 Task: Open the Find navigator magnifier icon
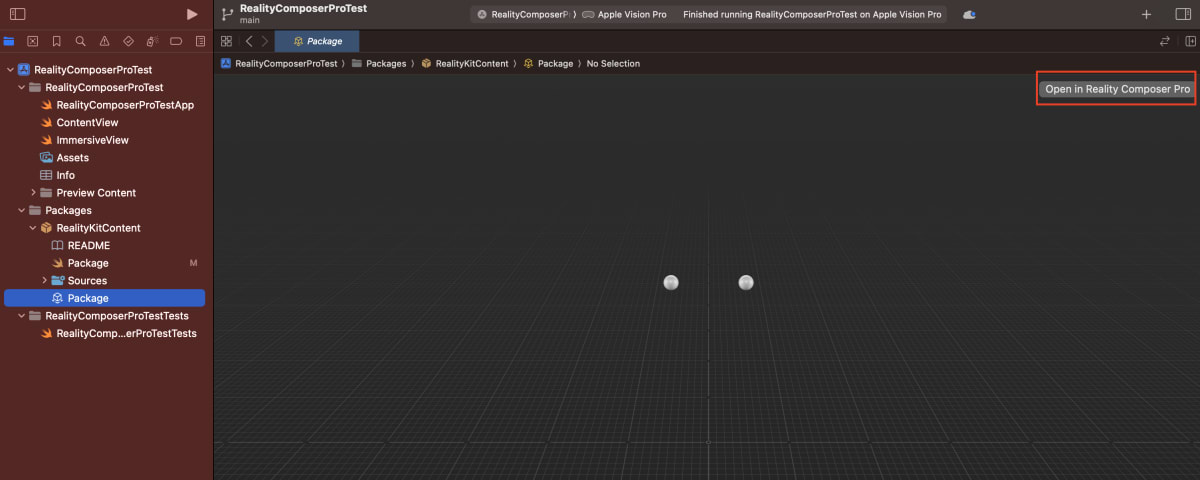[80, 41]
